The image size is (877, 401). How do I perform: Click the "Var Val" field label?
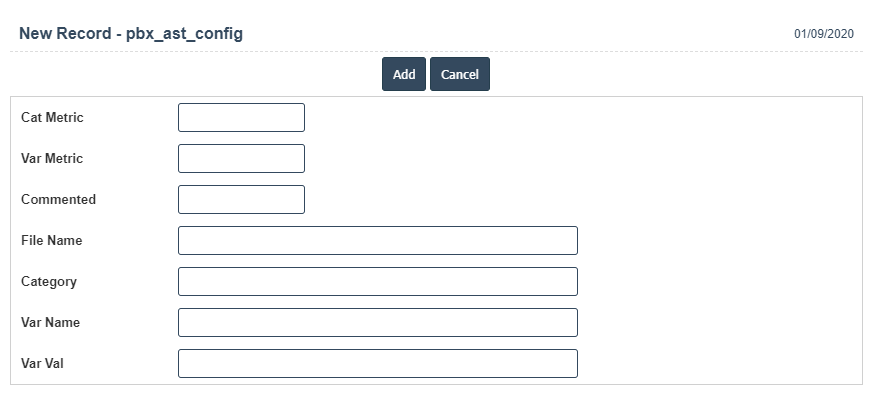[43, 364]
